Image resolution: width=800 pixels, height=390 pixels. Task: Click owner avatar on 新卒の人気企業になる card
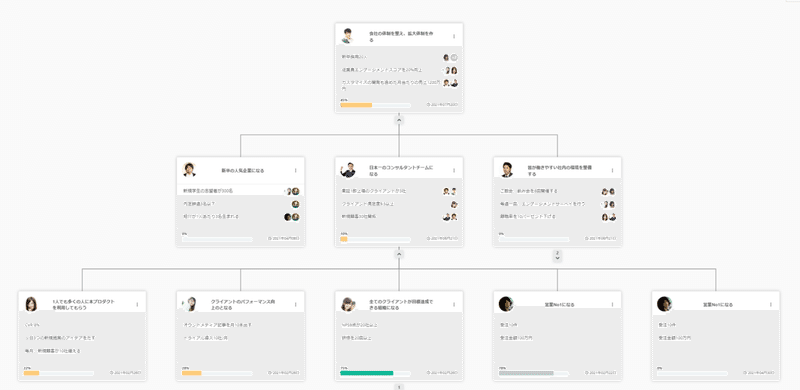pos(189,169)
